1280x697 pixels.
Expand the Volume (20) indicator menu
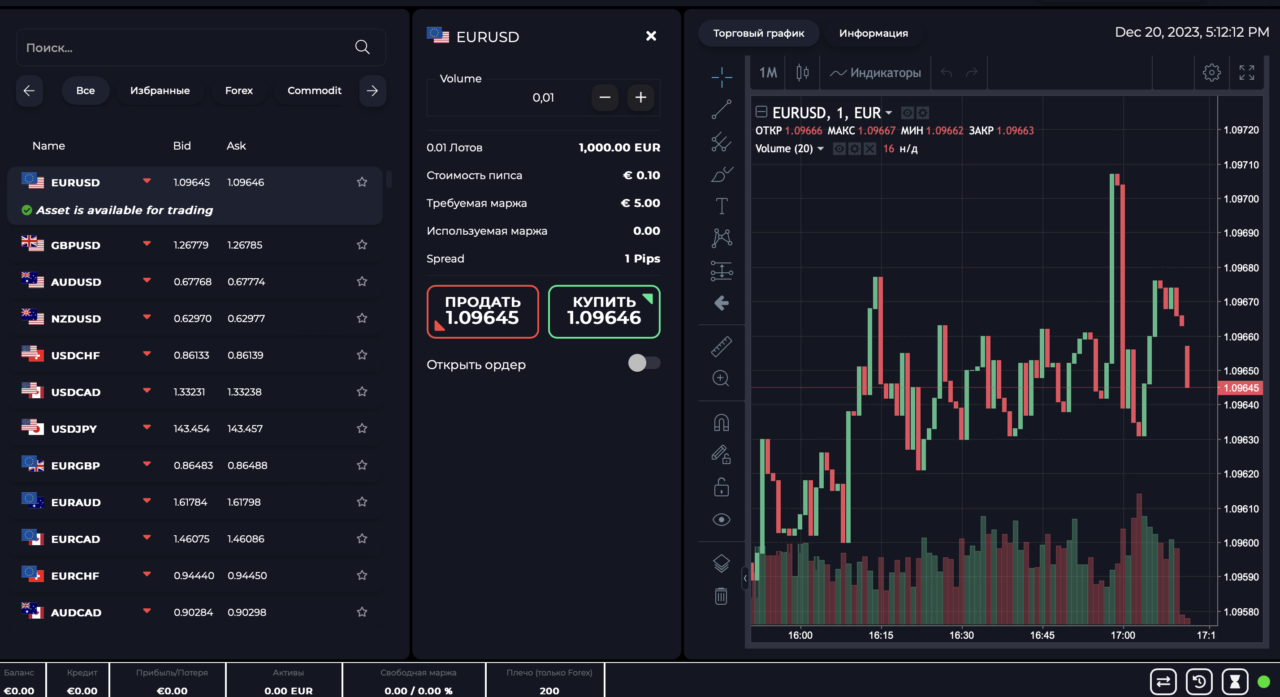[790, 149]
